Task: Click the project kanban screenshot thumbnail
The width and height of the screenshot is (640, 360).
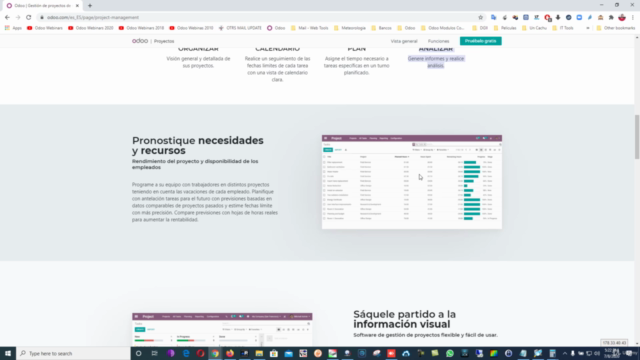Action: point(222,330)
